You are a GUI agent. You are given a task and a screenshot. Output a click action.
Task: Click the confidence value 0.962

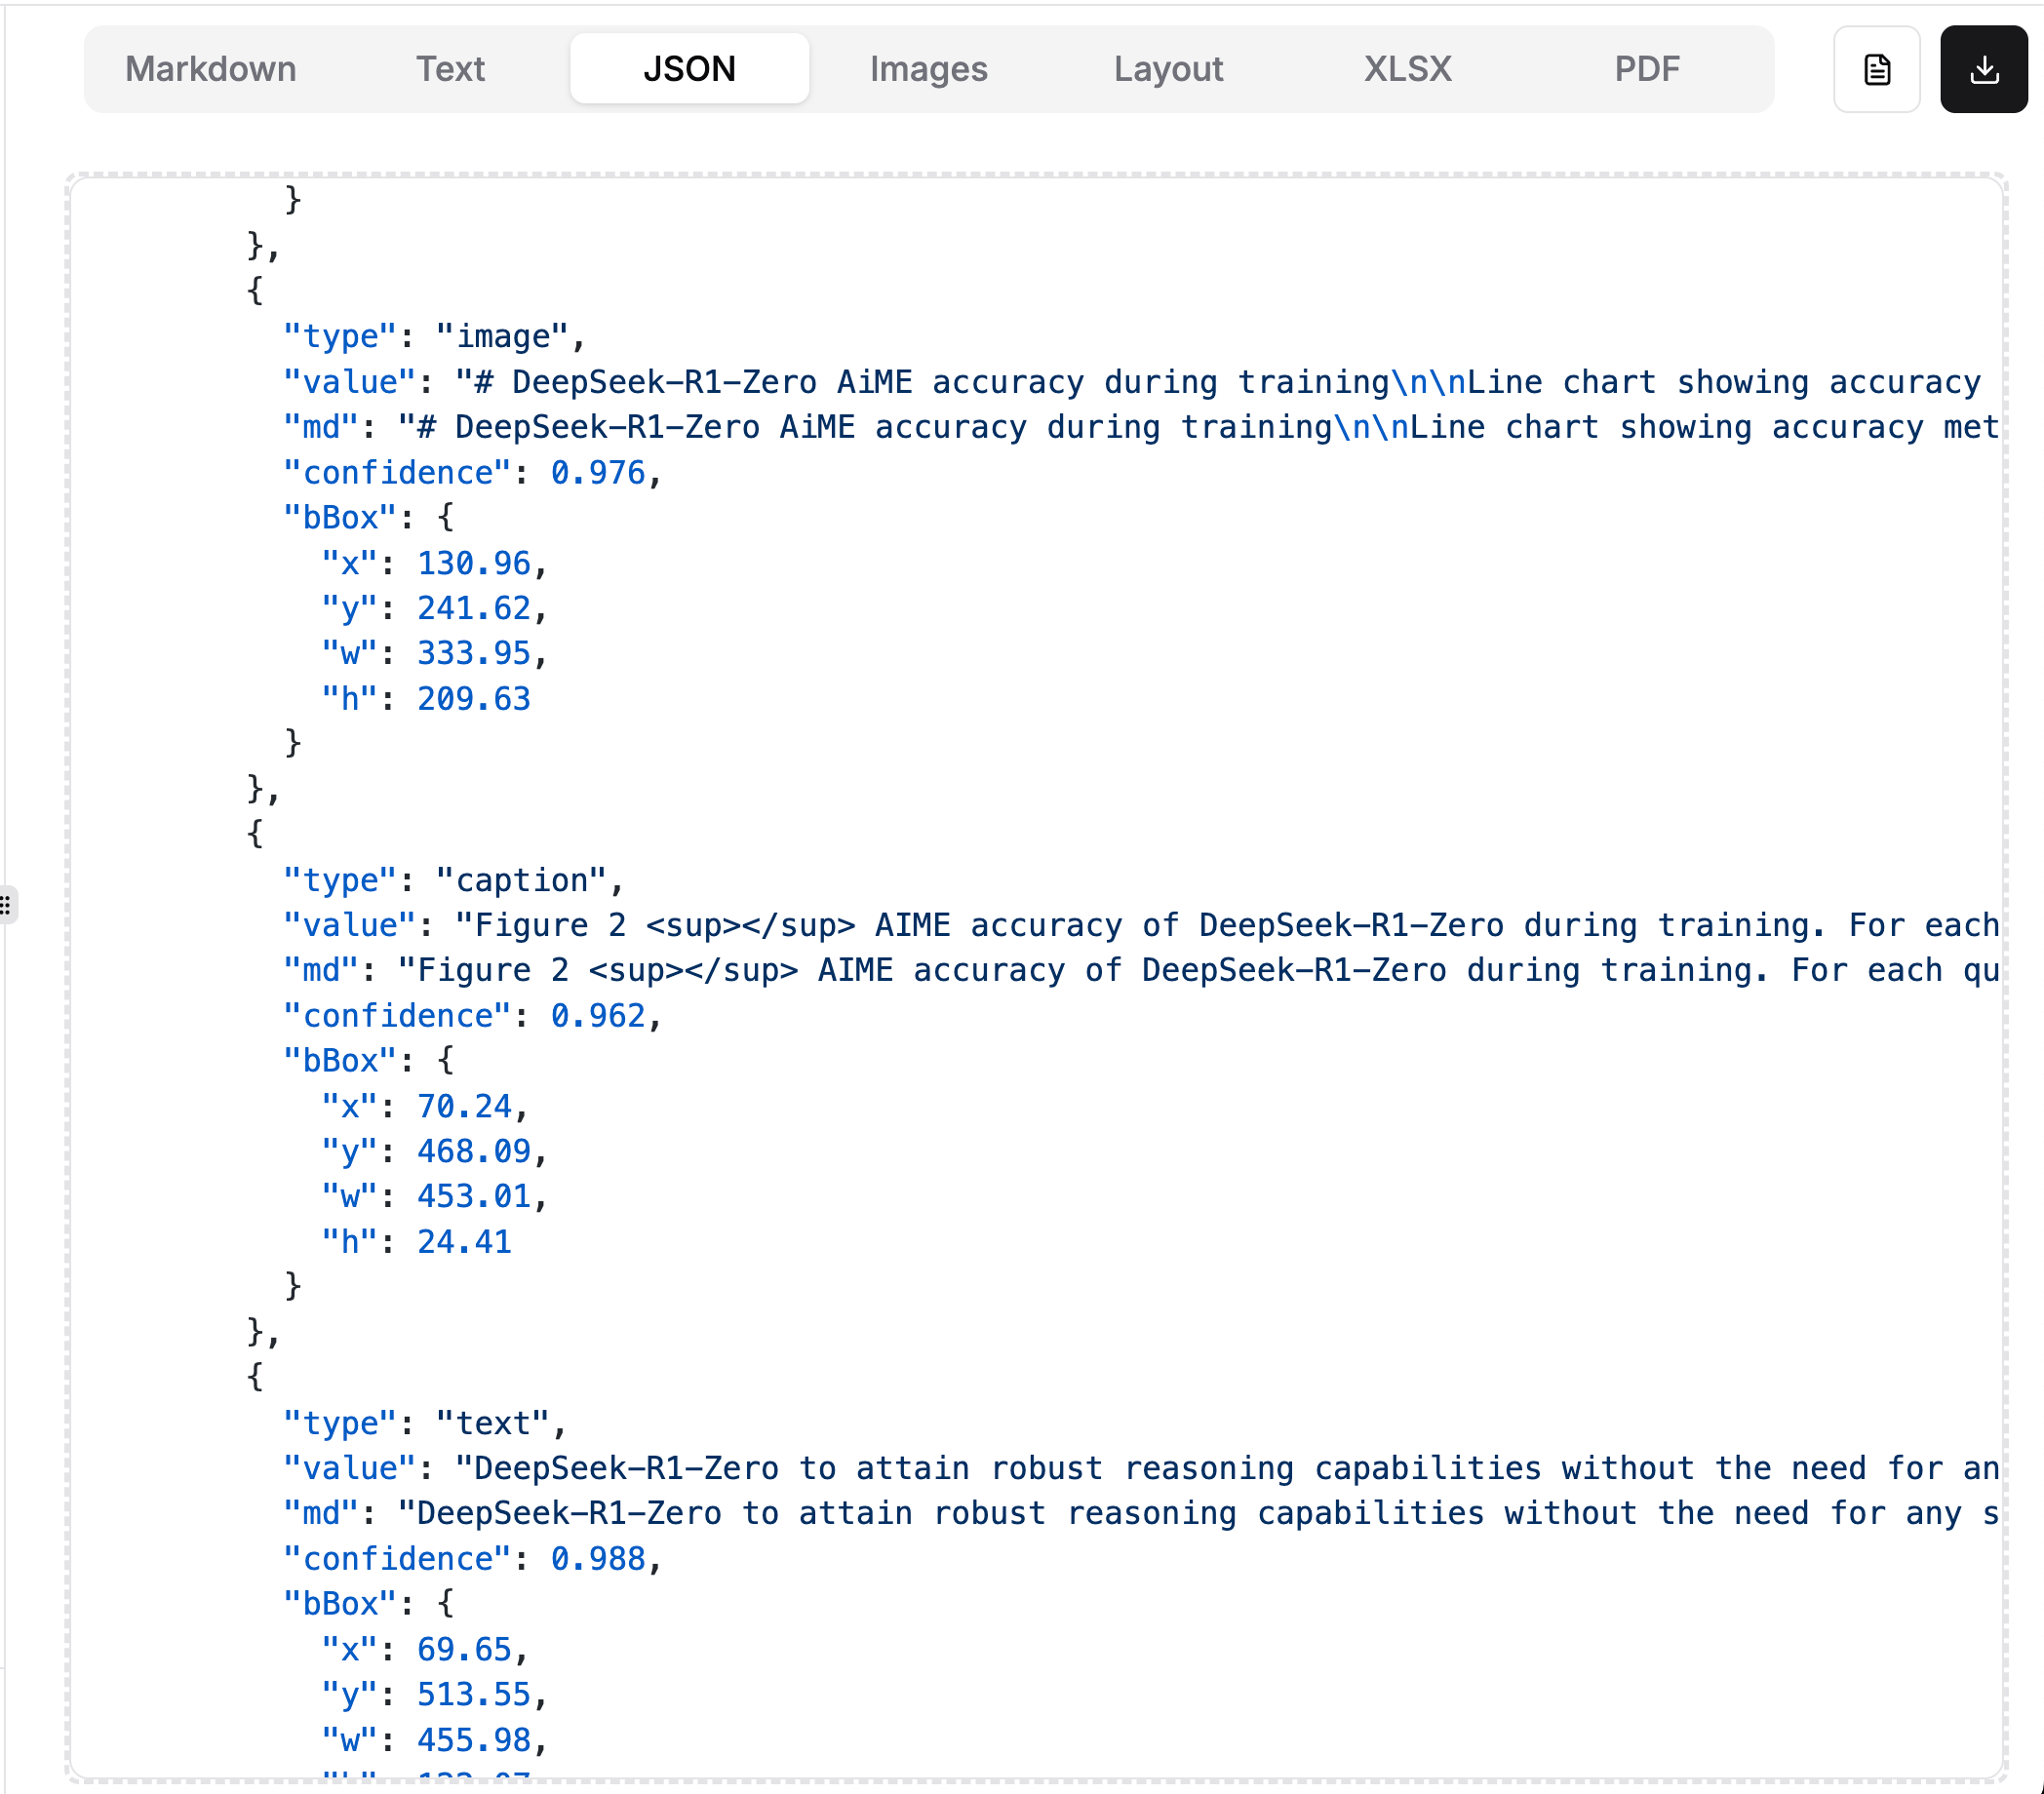point(597,1016)
